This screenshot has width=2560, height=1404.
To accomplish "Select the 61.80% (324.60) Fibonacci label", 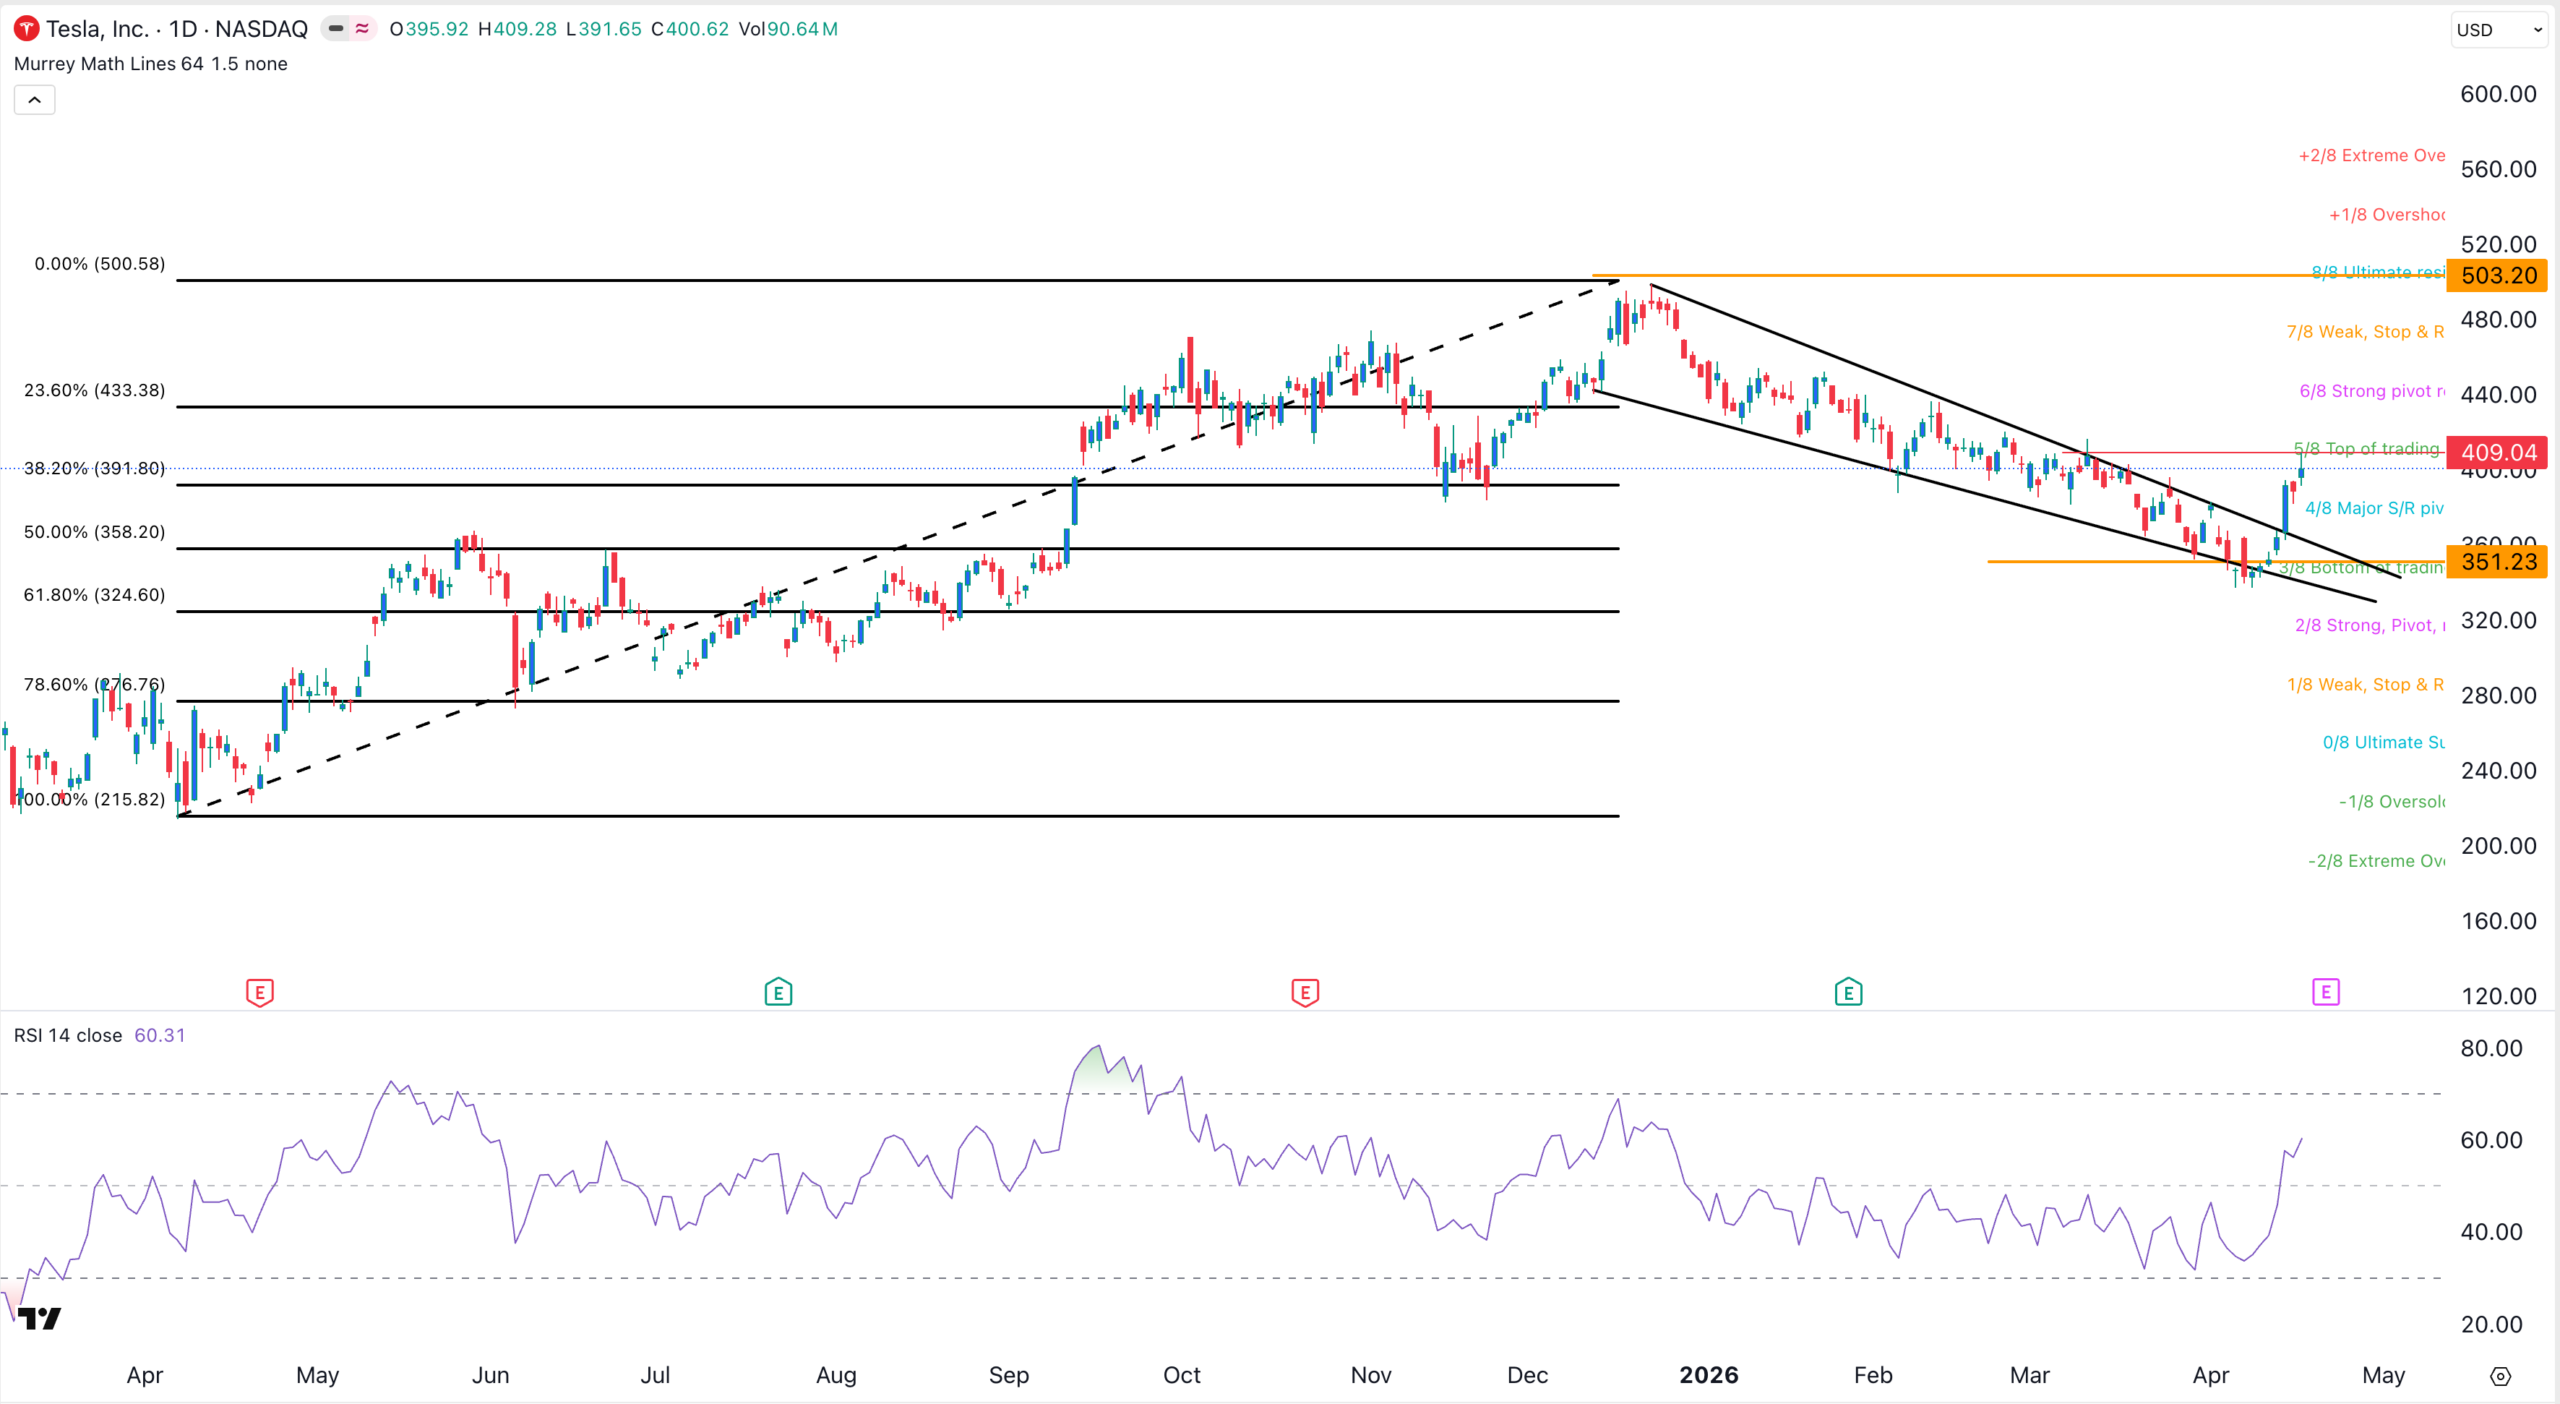I will point(95,595).
